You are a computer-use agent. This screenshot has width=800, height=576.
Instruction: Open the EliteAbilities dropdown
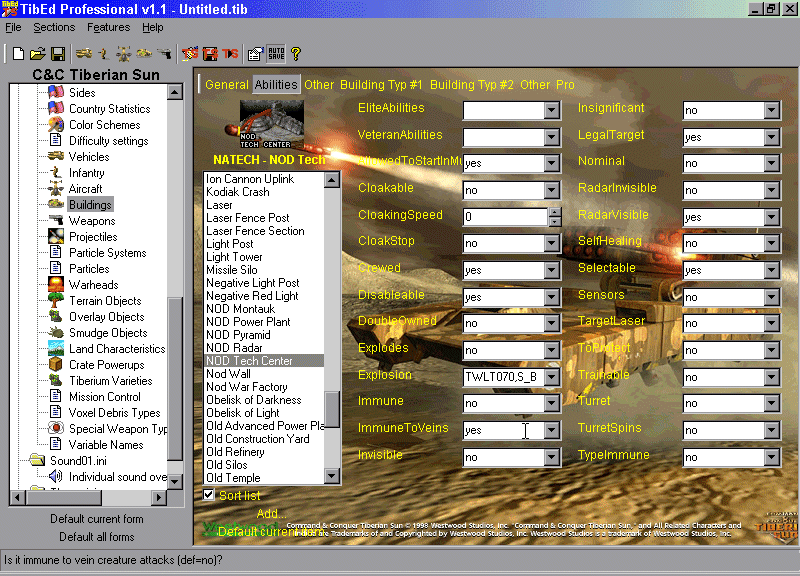(x=552, y=110)
